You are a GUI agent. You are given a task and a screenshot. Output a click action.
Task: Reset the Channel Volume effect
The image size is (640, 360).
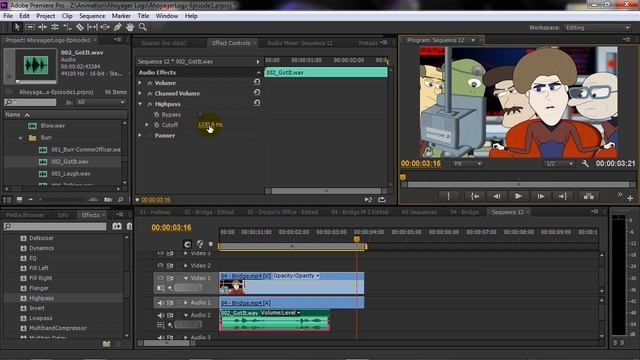tap(257, 93)
